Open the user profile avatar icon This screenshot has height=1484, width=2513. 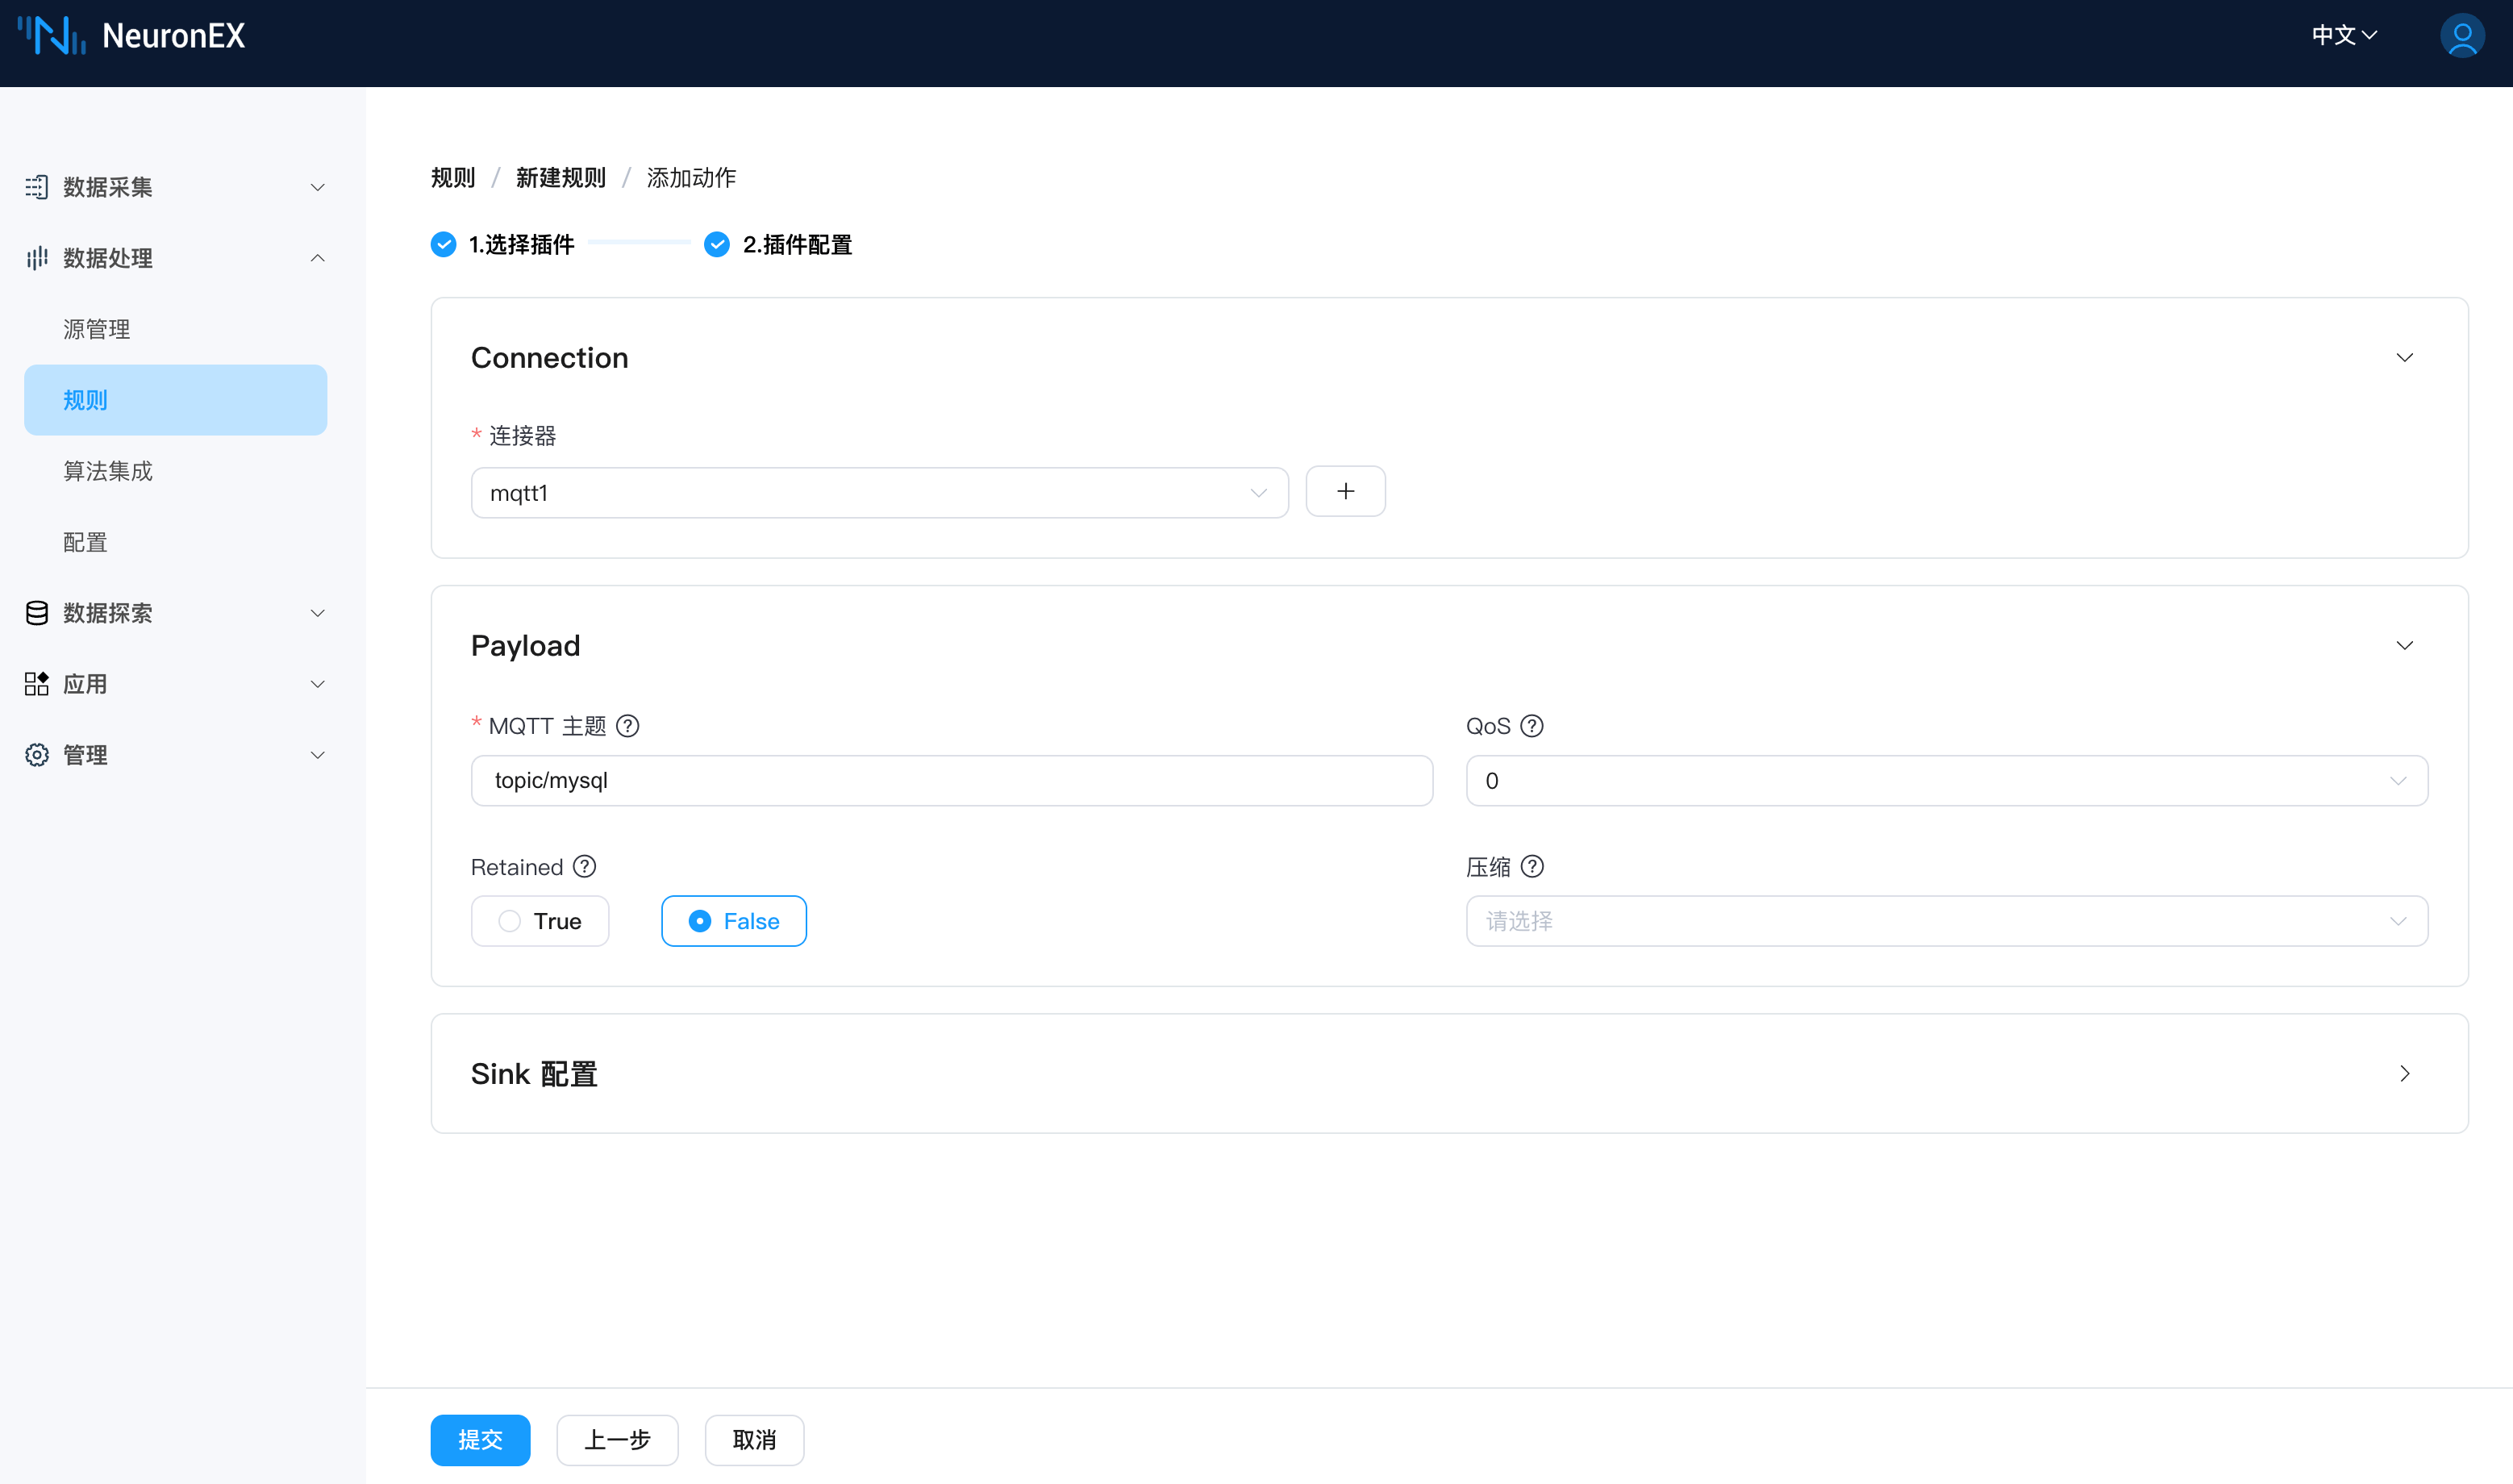pos(2461,36)
